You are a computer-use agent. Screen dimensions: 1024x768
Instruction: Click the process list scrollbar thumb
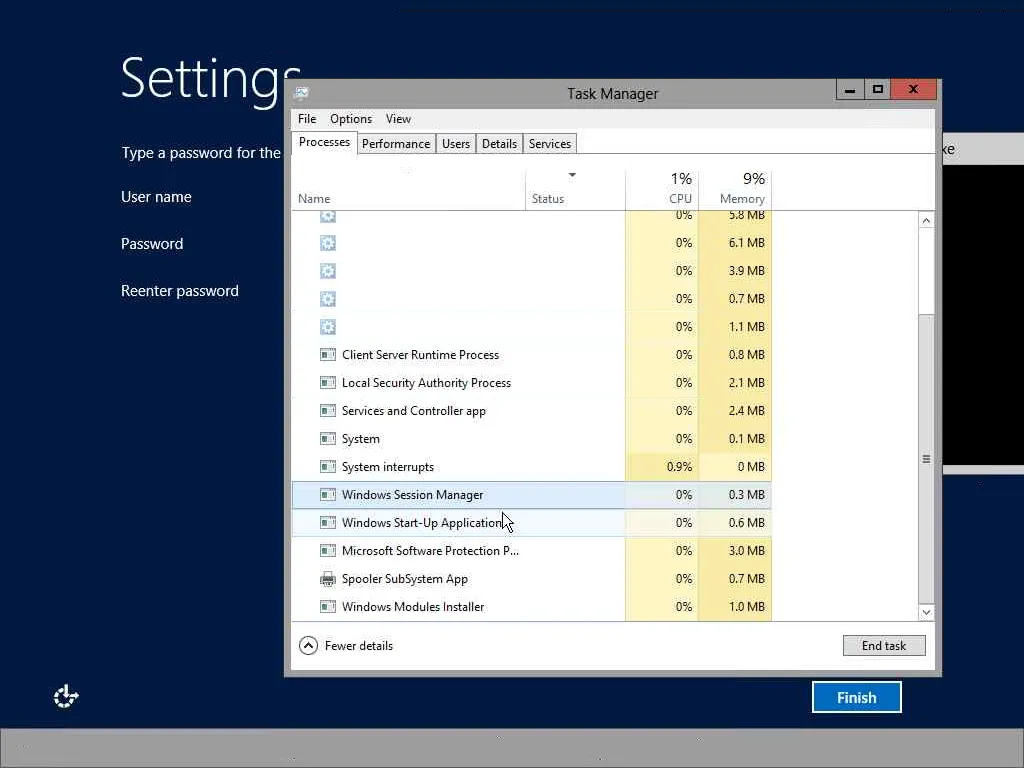926,458
